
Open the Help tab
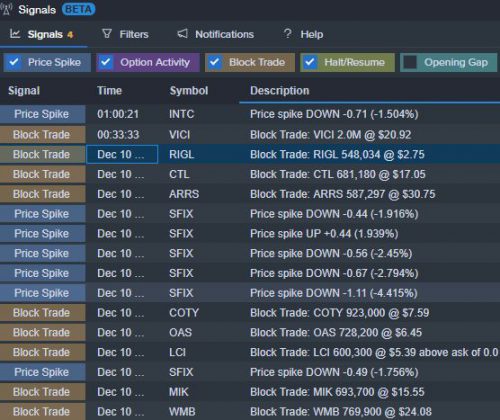[303, 34]
